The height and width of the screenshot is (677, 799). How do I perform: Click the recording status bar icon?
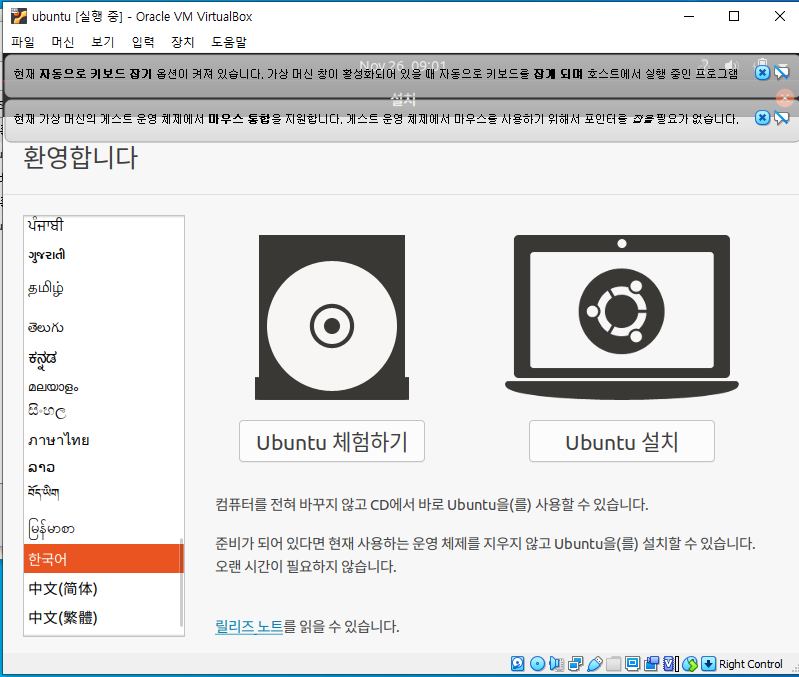(651, 663)
